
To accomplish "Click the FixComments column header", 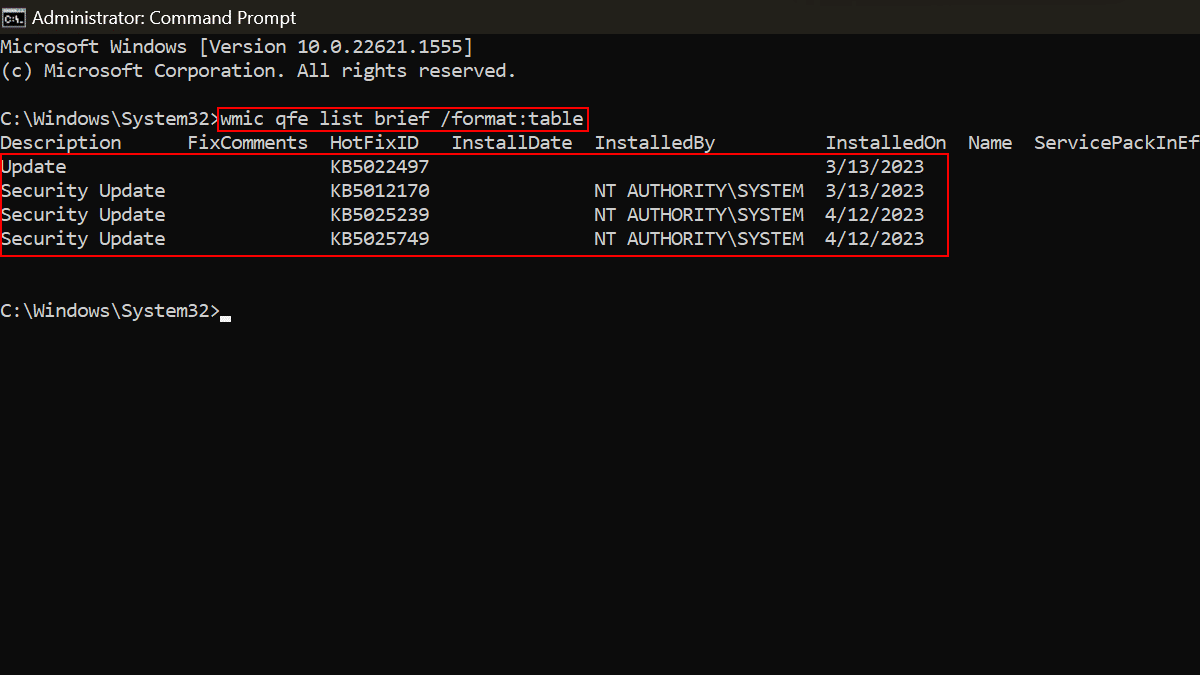I will point(248,143).
